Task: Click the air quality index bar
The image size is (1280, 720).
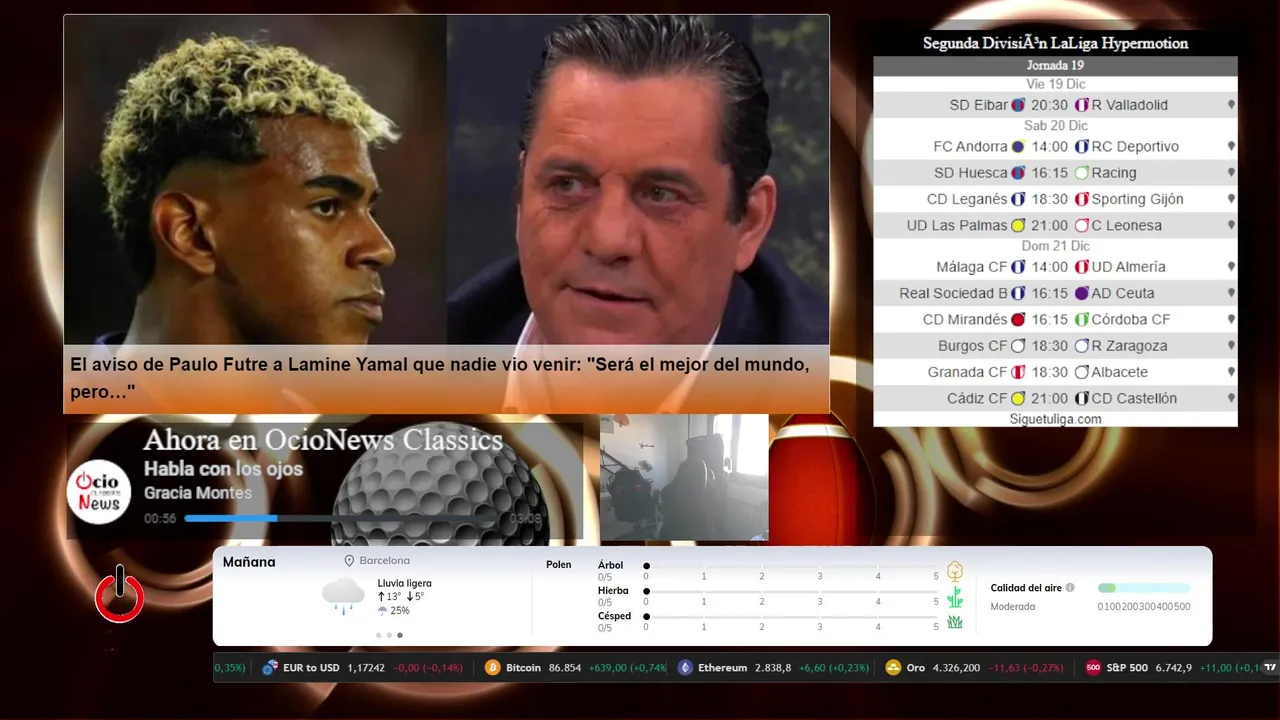Action: coord(1144,588)
